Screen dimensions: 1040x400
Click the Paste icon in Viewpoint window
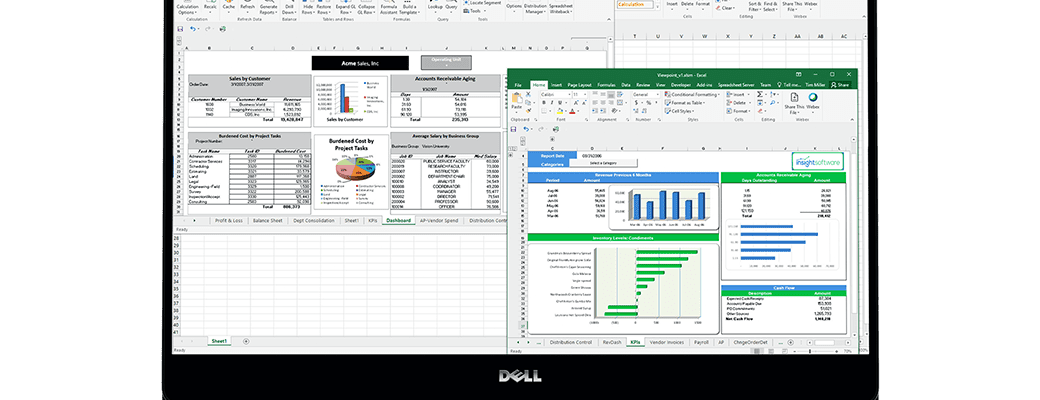(x=517, y=99)
